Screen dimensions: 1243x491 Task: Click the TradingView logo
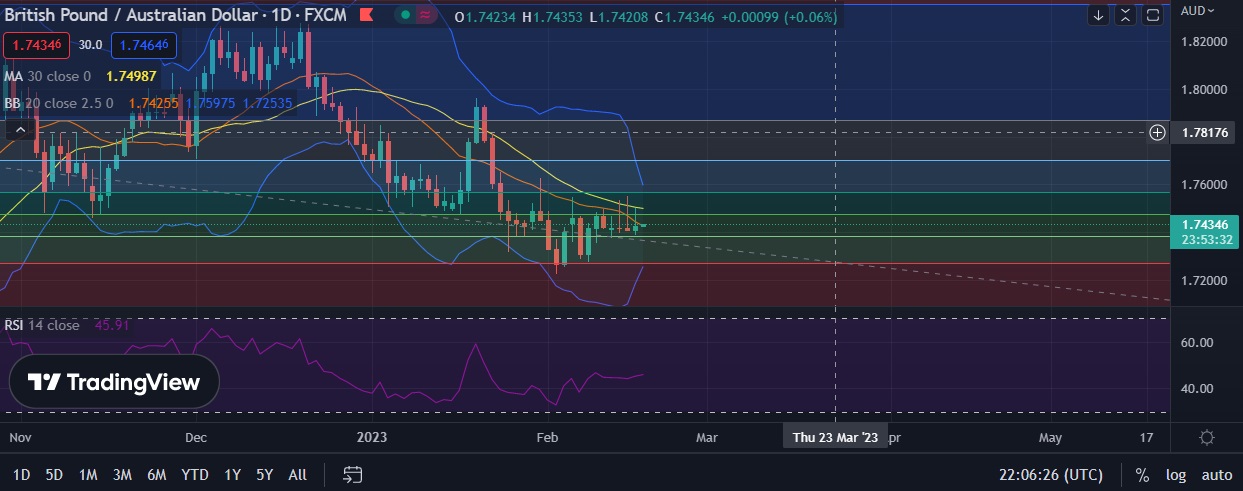tap(113, 382)
